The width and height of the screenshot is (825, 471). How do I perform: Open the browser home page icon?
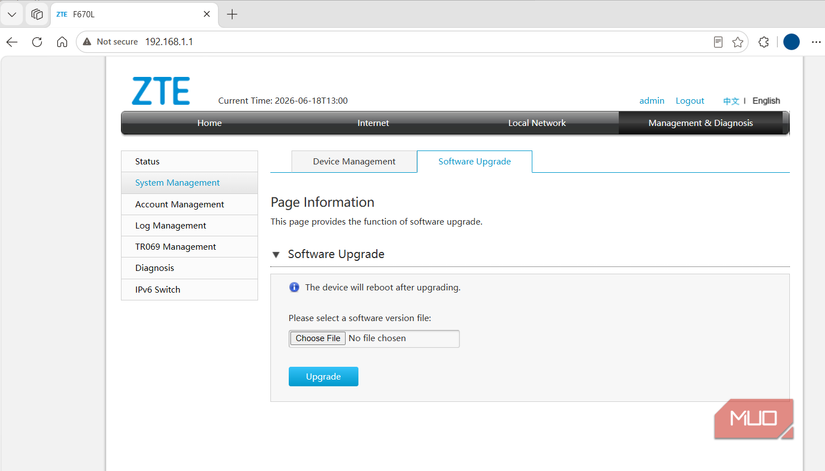coord(62,42)
